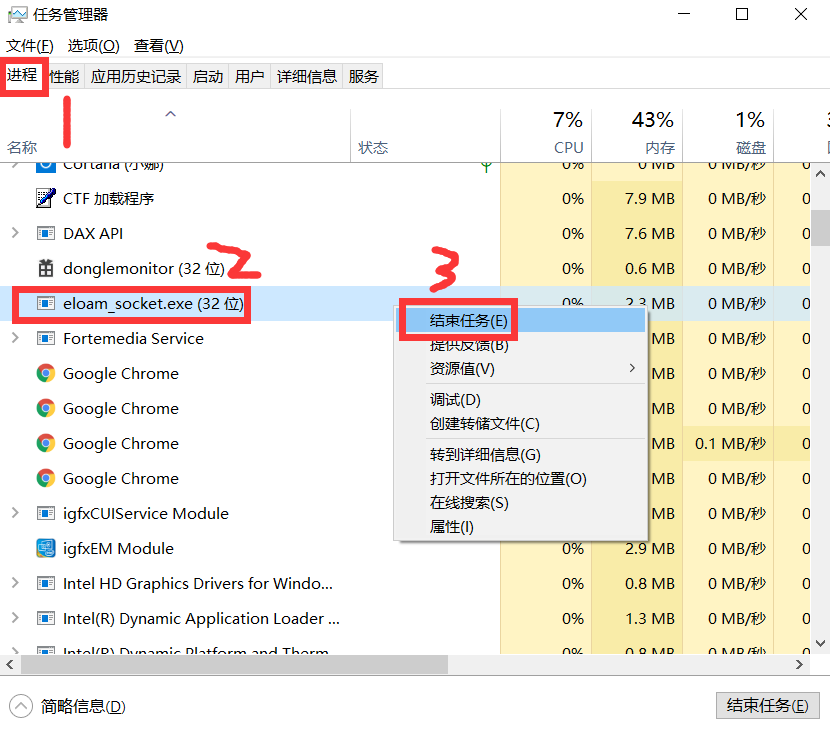Switch to the 性能 tab

click(65, 77)
